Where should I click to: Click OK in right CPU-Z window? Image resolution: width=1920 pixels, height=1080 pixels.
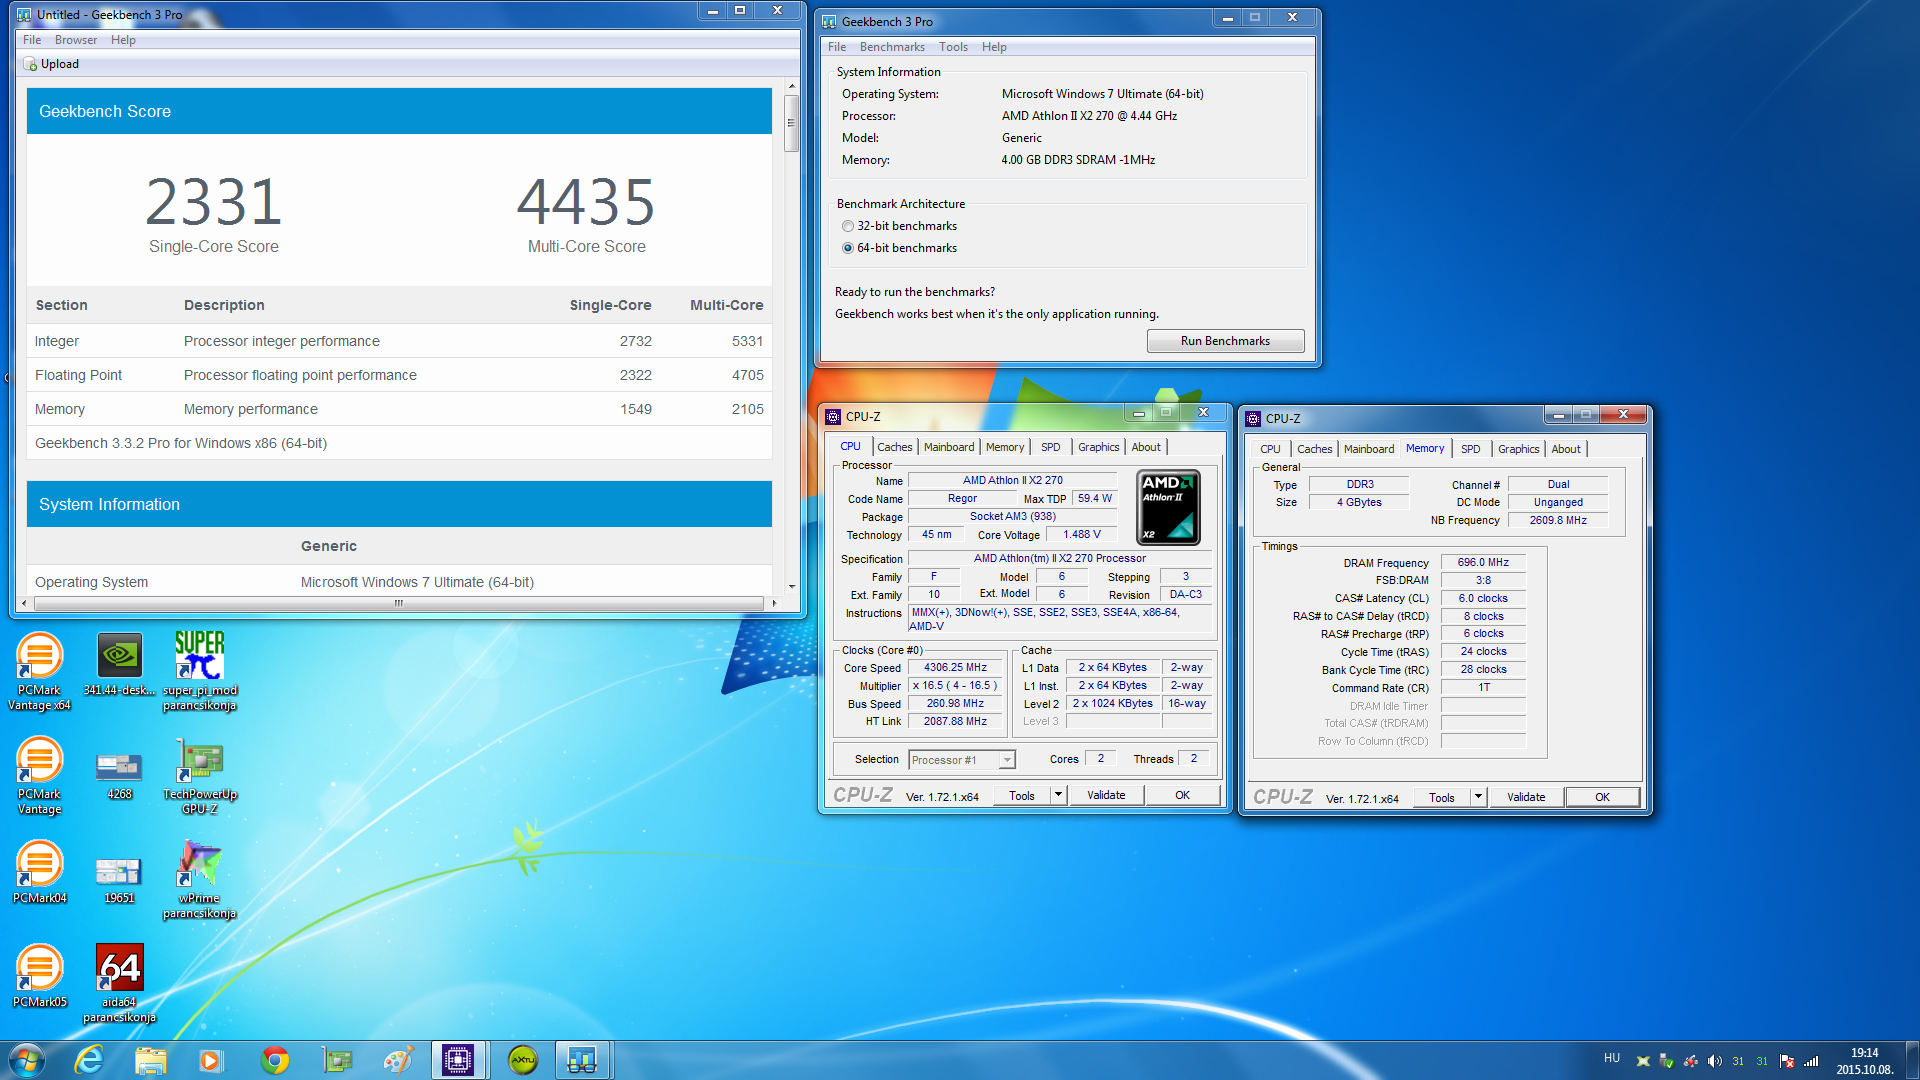pos(1602,797)
